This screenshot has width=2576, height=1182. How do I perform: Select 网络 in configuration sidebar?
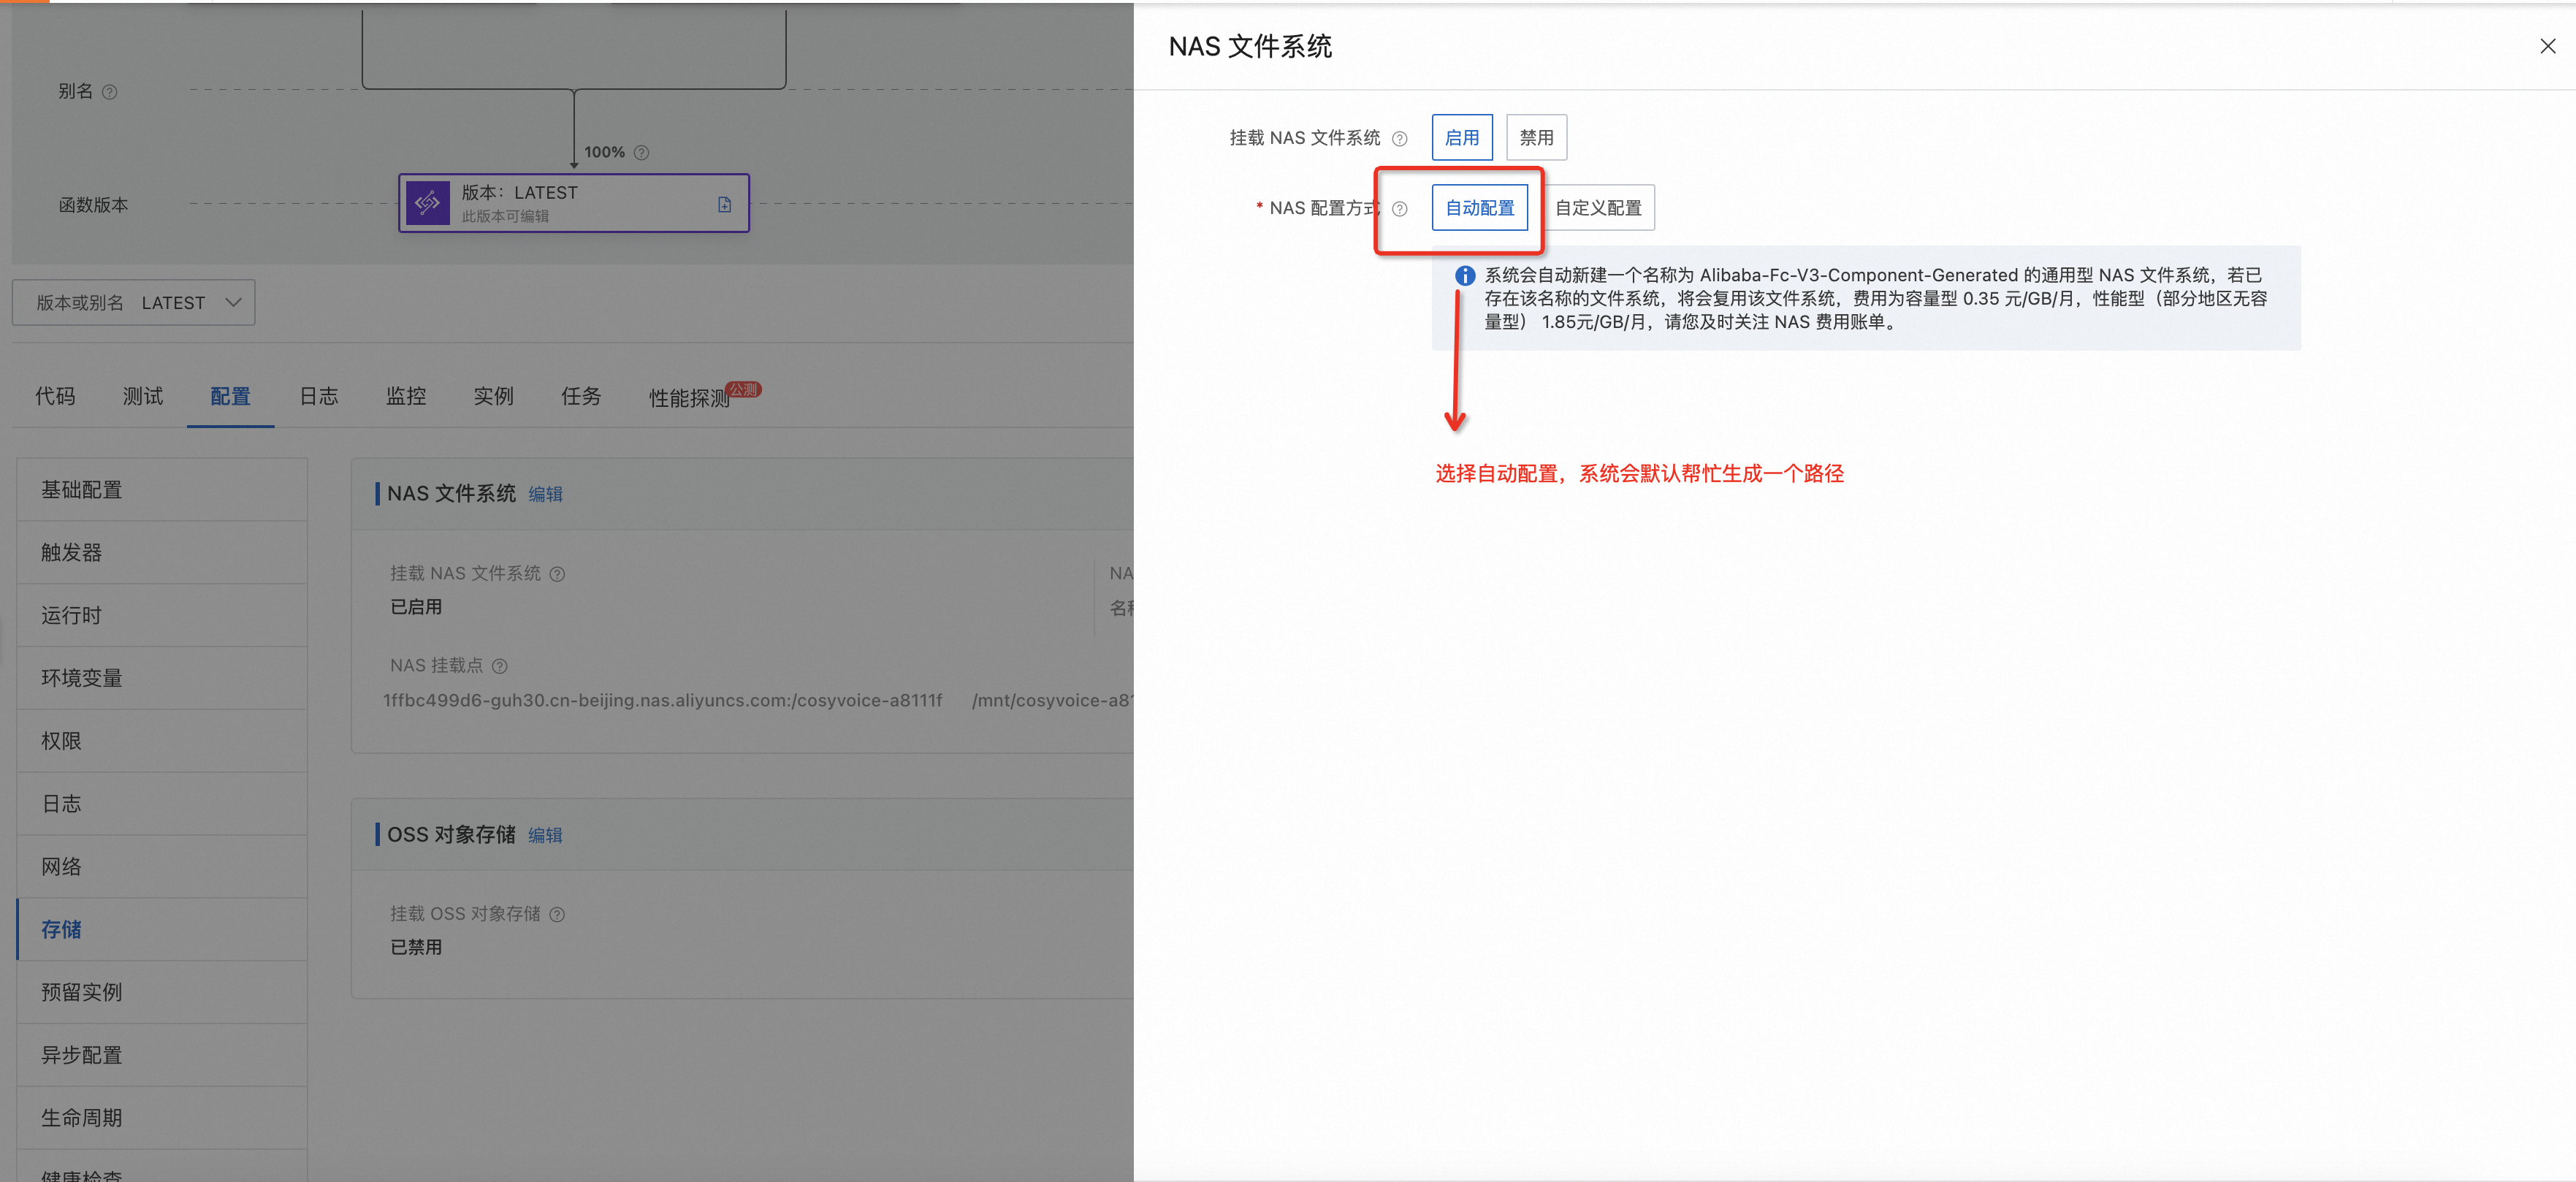tap(162, 867)
